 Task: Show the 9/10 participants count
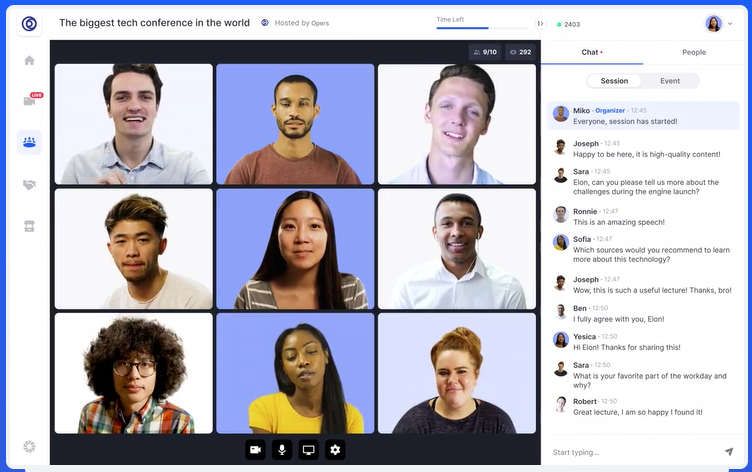coord(484,52)
